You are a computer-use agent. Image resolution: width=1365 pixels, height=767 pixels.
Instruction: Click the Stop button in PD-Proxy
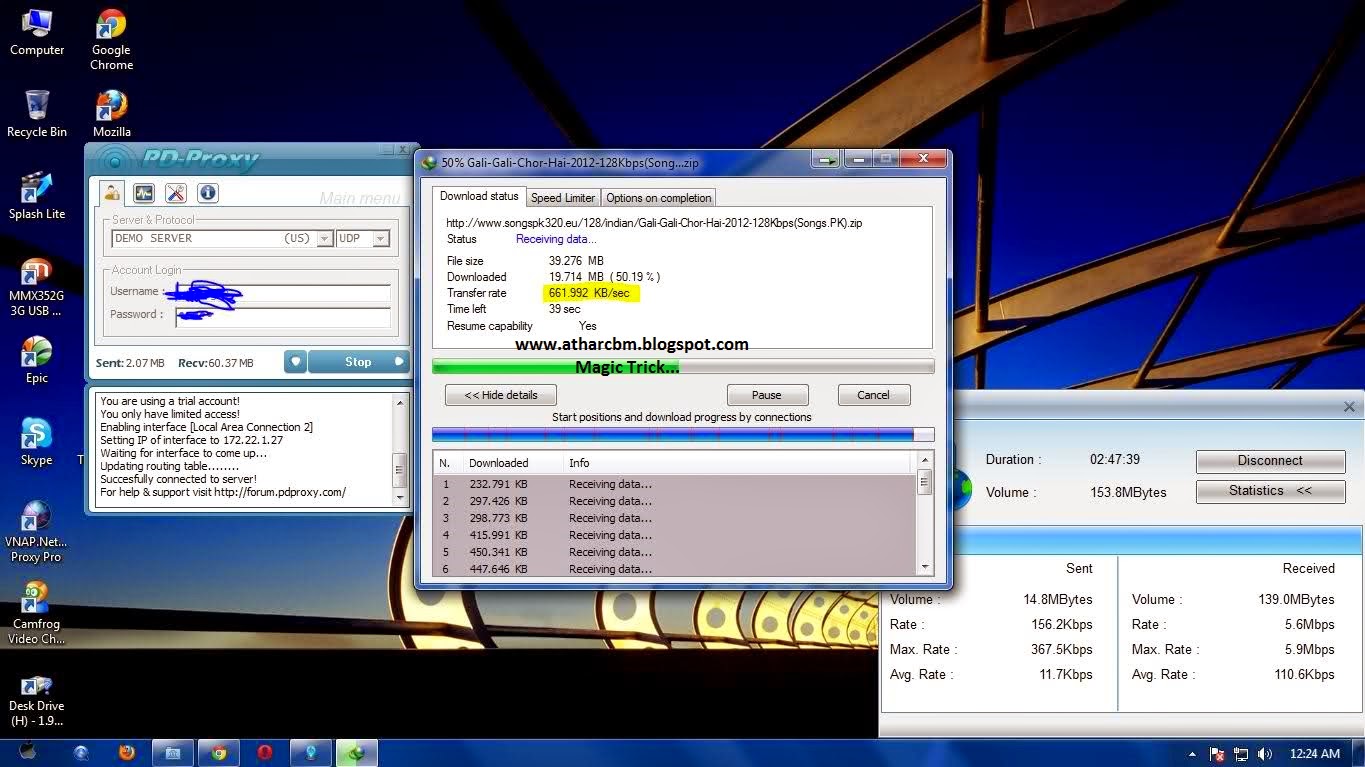358,362
